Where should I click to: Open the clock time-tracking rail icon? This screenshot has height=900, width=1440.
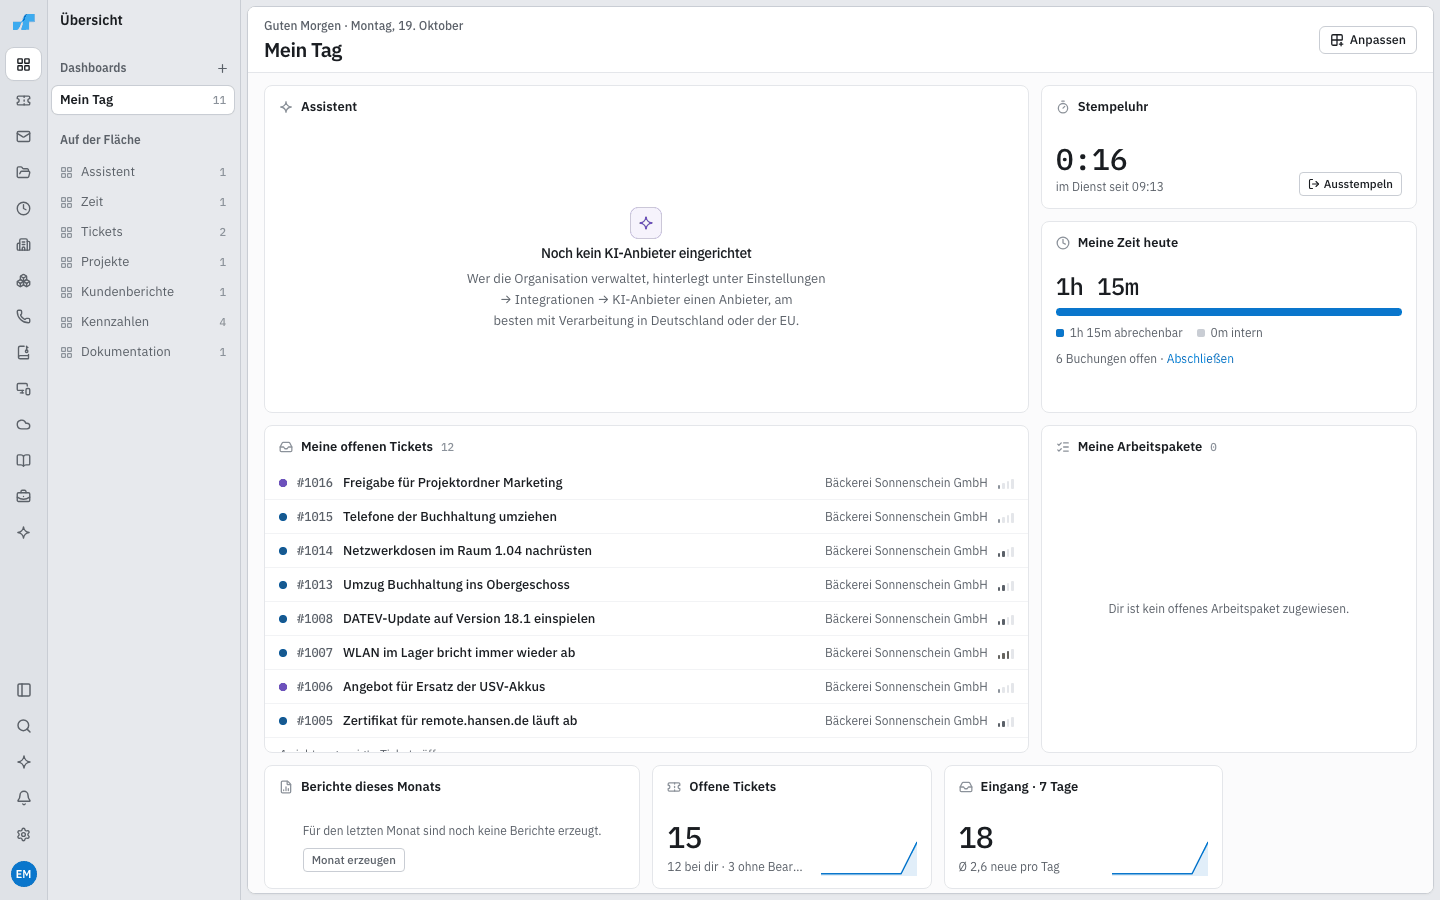coord(24,209)
